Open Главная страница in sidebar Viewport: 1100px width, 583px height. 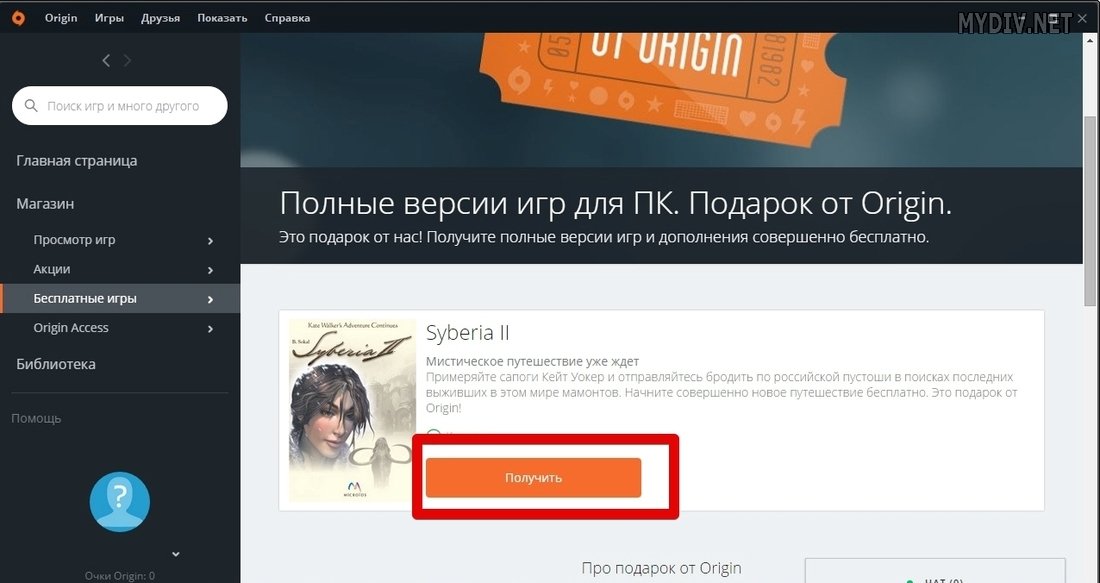pyautogui.click(x=76, y=161)
